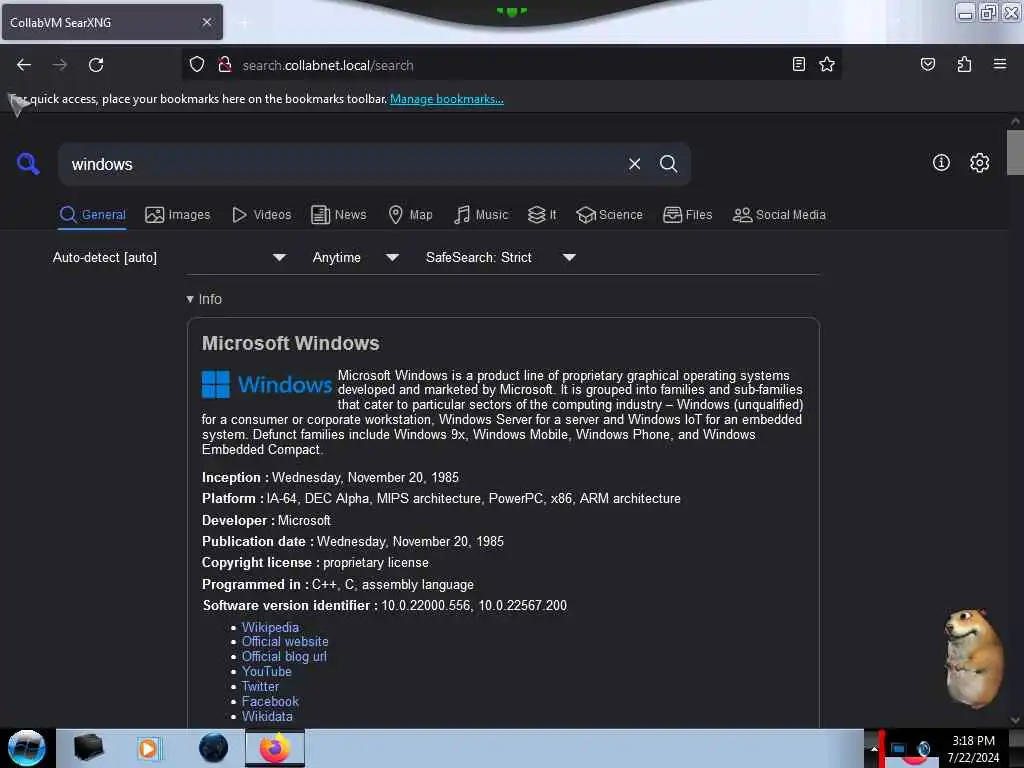Switch to the Videos tab
Viewport: 1024px width, 768px height.
[261, 215]
